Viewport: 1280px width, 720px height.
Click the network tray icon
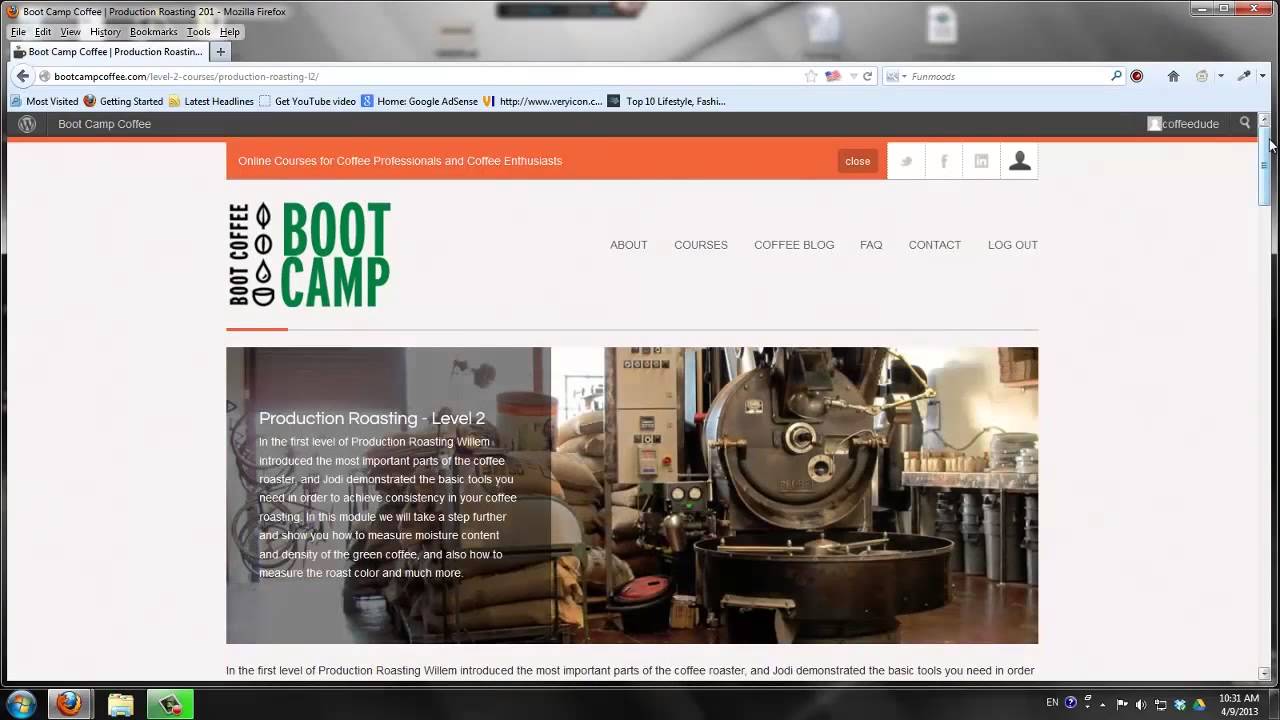click(x=1160, y=704)
